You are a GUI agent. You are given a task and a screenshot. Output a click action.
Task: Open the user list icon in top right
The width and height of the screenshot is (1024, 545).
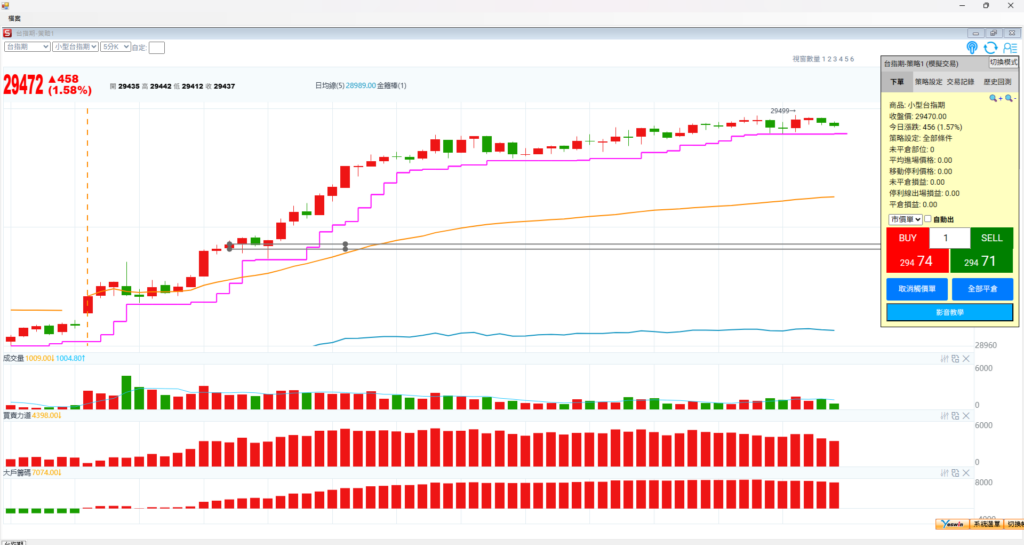click(x=1009, y=47)
